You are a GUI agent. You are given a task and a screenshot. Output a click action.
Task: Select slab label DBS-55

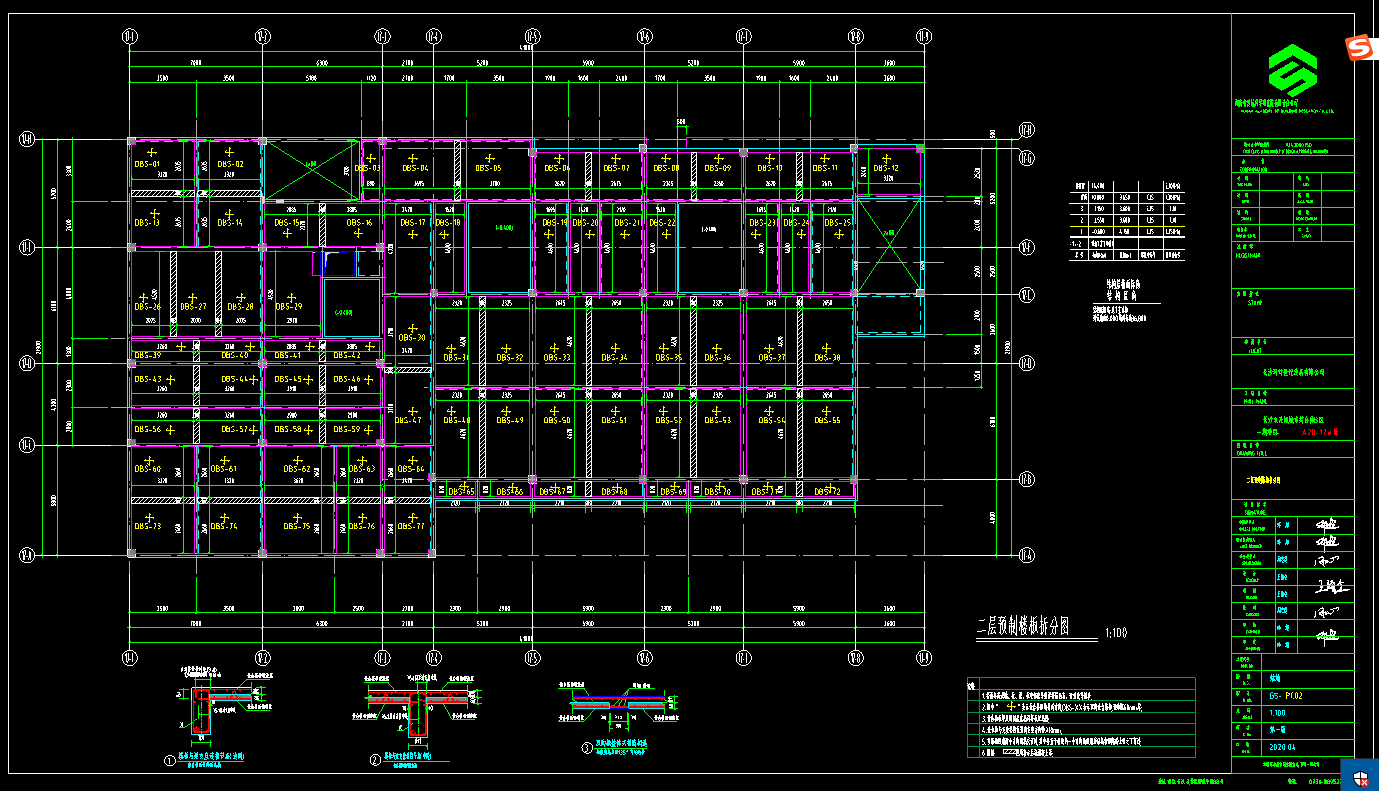point(826,420)
